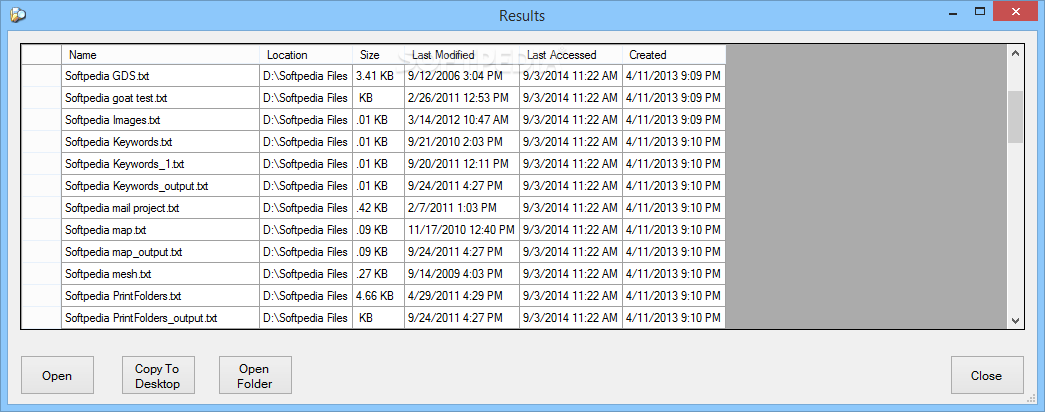Click Created cell in Softpedia GDS.txt row
1045x412 pixels.
click(674, 76)
